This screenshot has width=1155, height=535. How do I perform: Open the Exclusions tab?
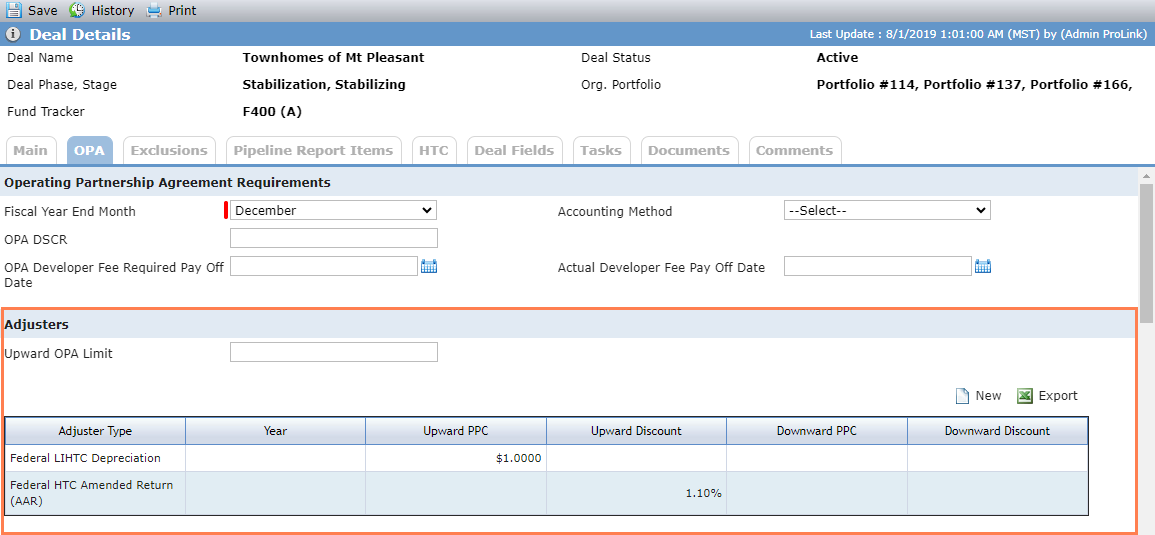(169, 150)
